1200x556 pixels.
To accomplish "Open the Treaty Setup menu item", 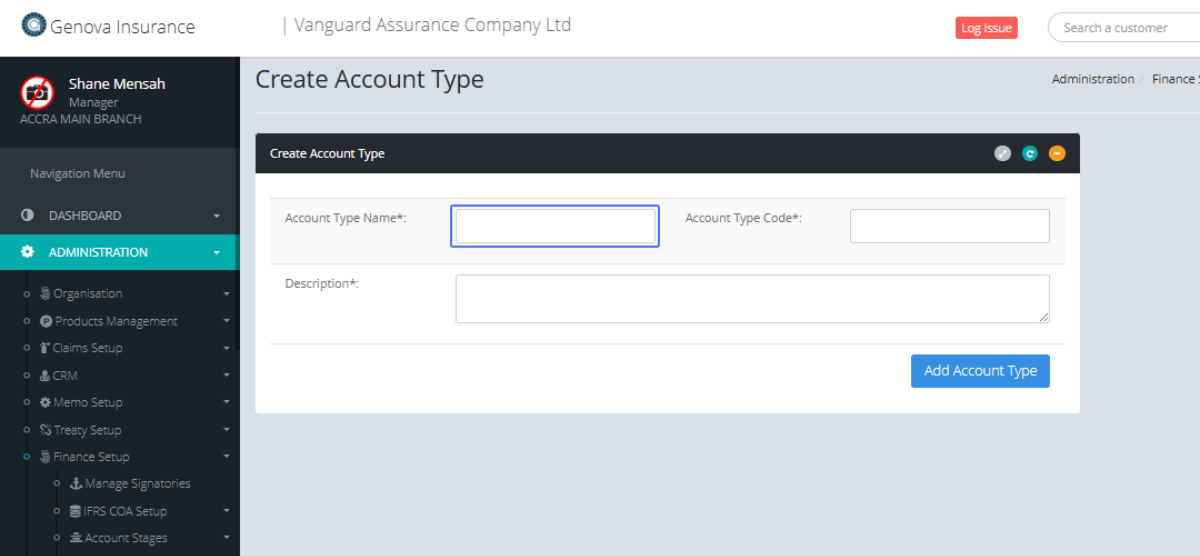I will click(87, 430).
